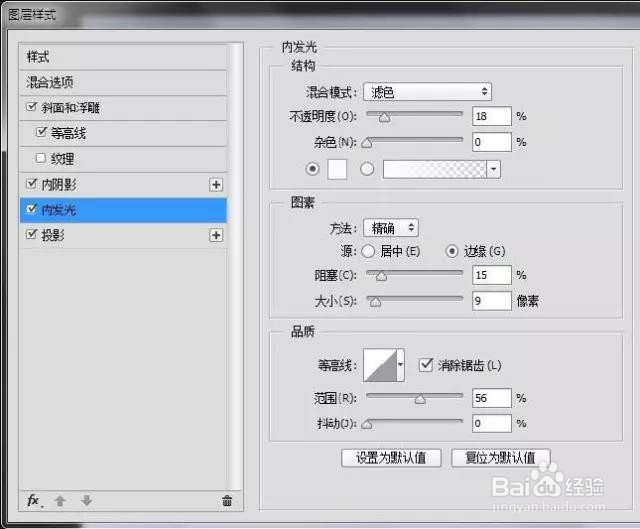Click the move effect down arrow
Screen dimensions: 640x529
(87, 500)
